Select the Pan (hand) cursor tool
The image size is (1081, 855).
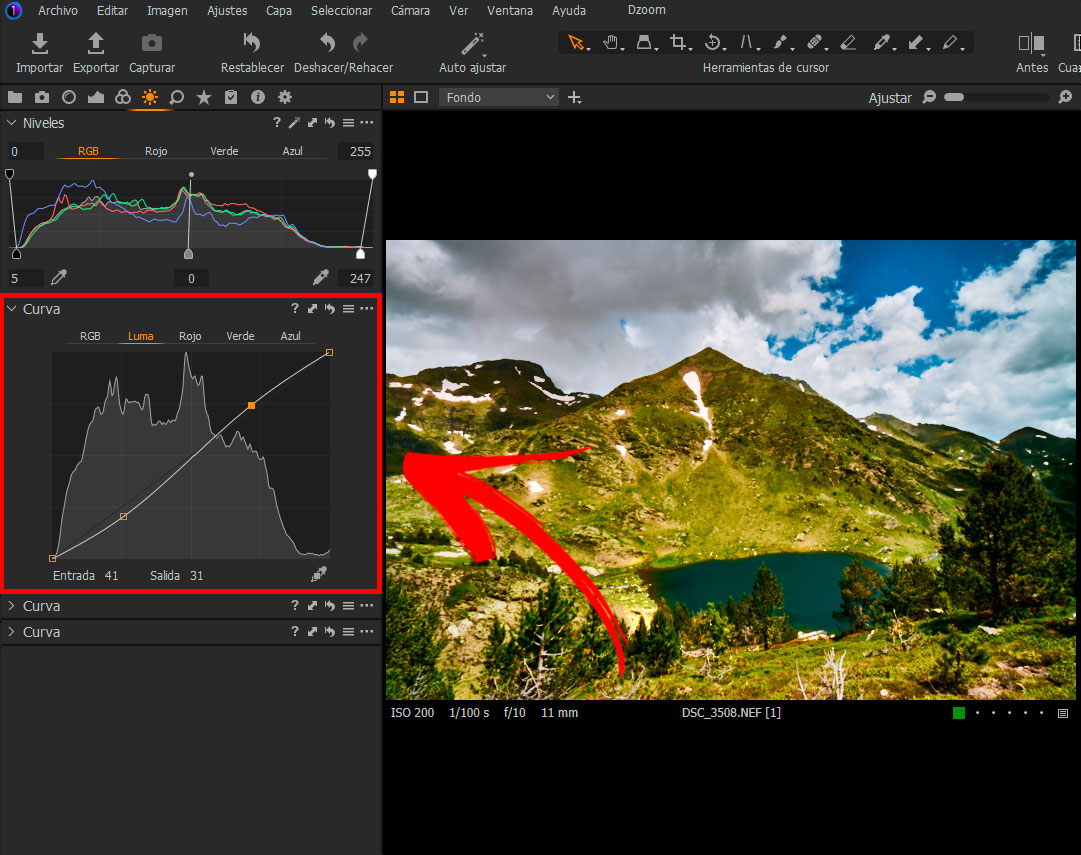coord(611,42)
